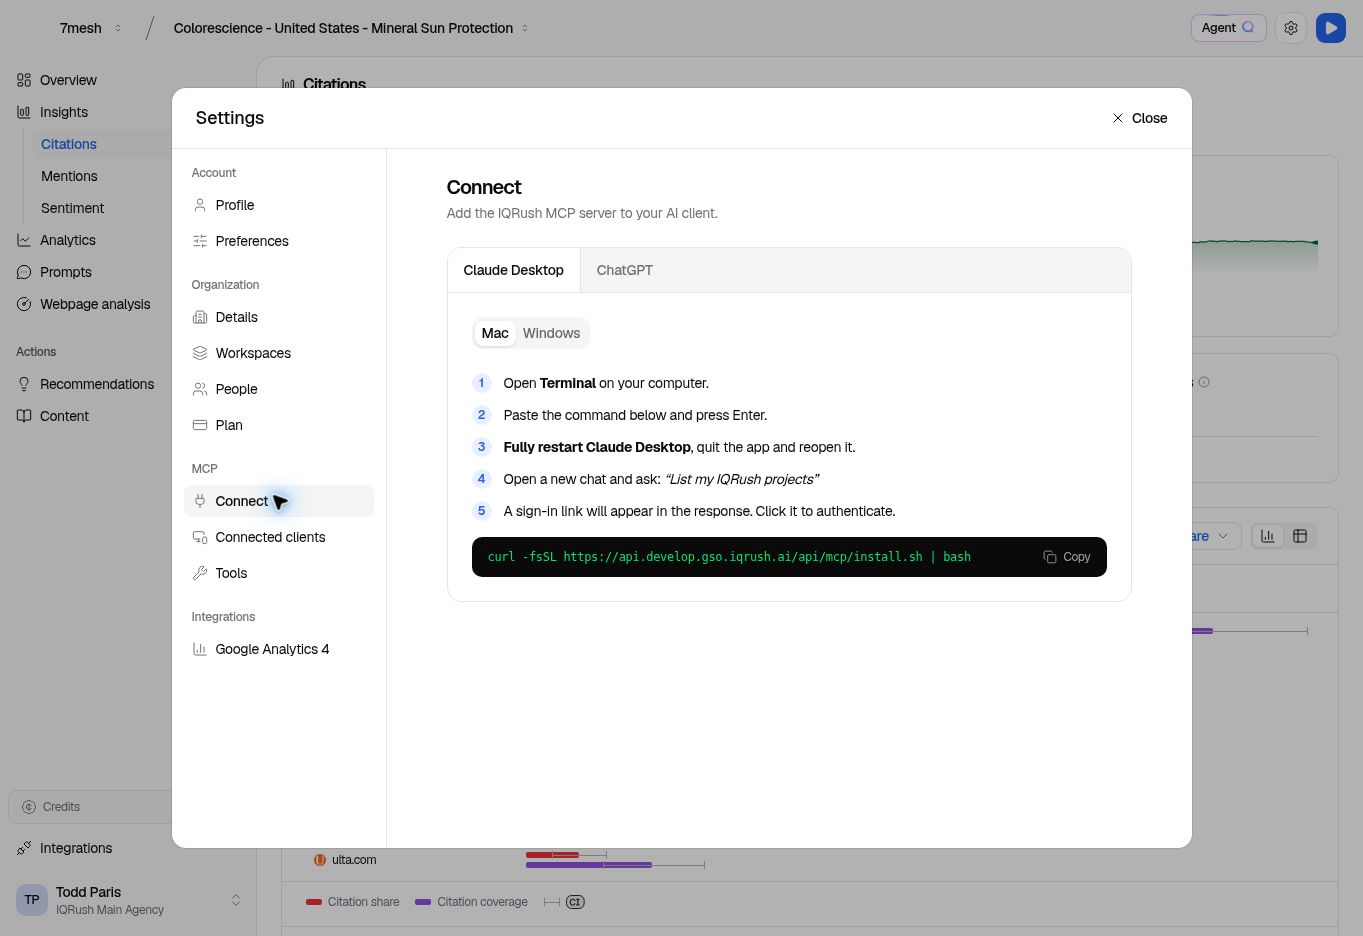Switch to the ChatGPT tab

tap(624, 270)
